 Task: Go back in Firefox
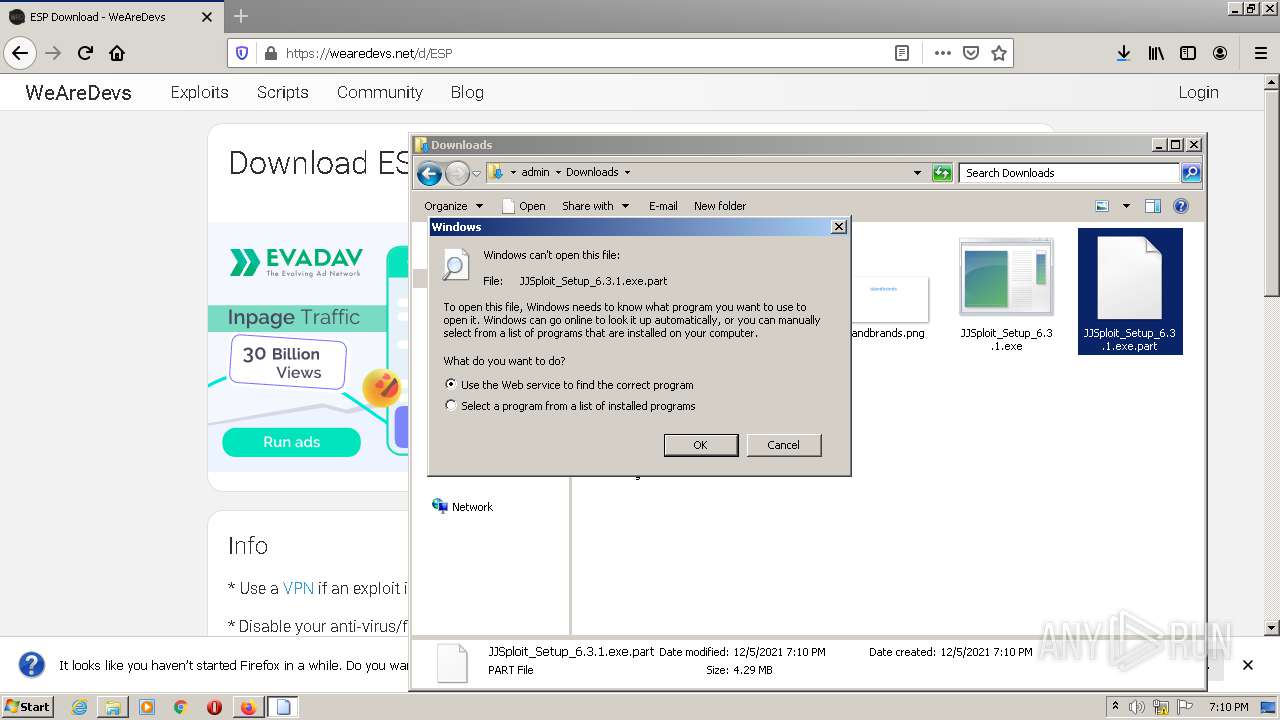(20, 53)
